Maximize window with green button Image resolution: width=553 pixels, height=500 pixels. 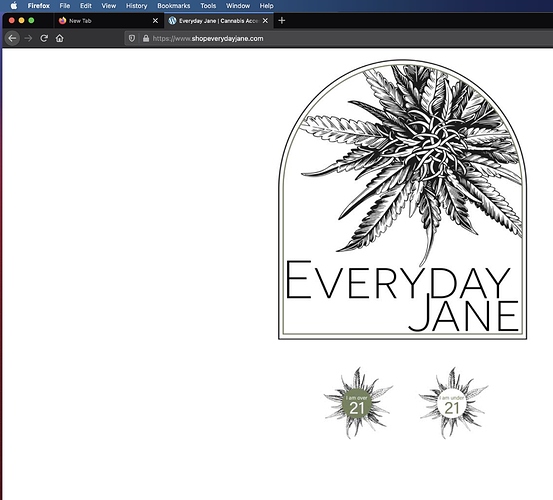[x=31, y=20]
